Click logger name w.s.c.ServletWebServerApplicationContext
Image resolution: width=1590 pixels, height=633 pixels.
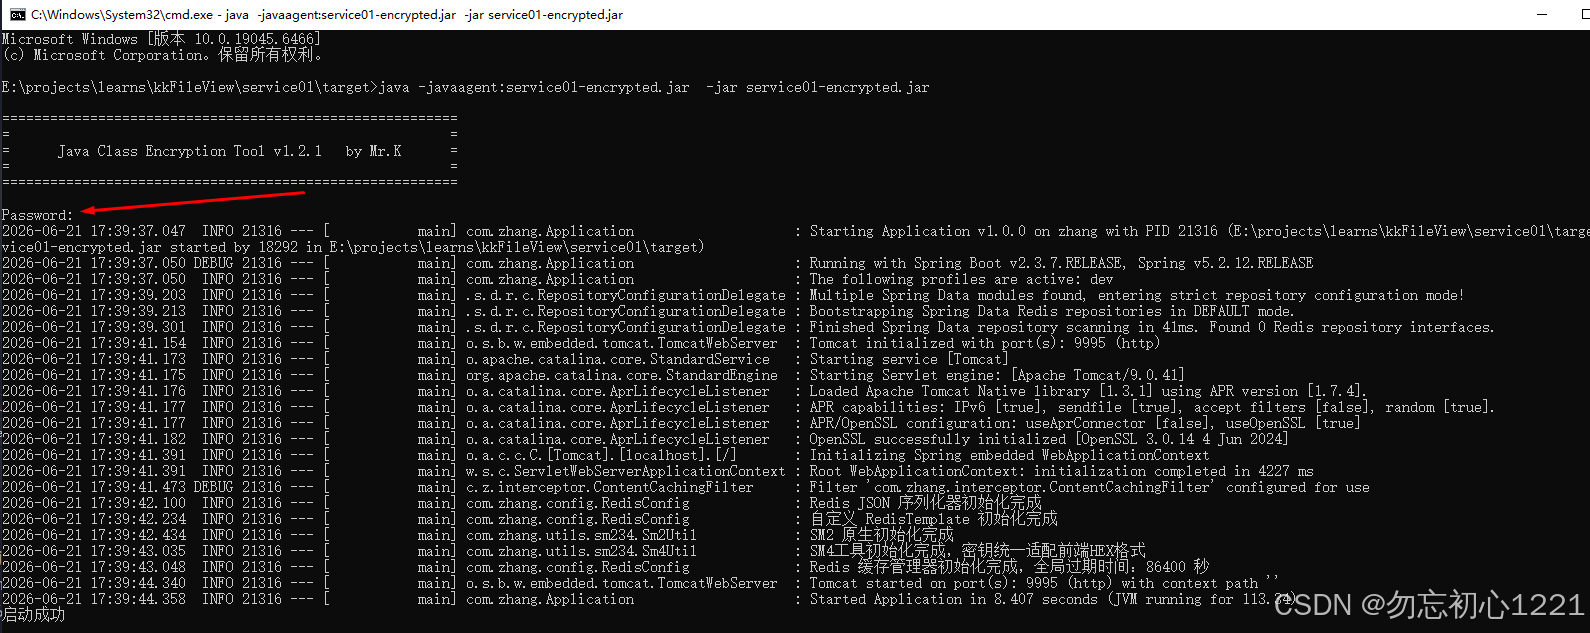pos(626,471)
